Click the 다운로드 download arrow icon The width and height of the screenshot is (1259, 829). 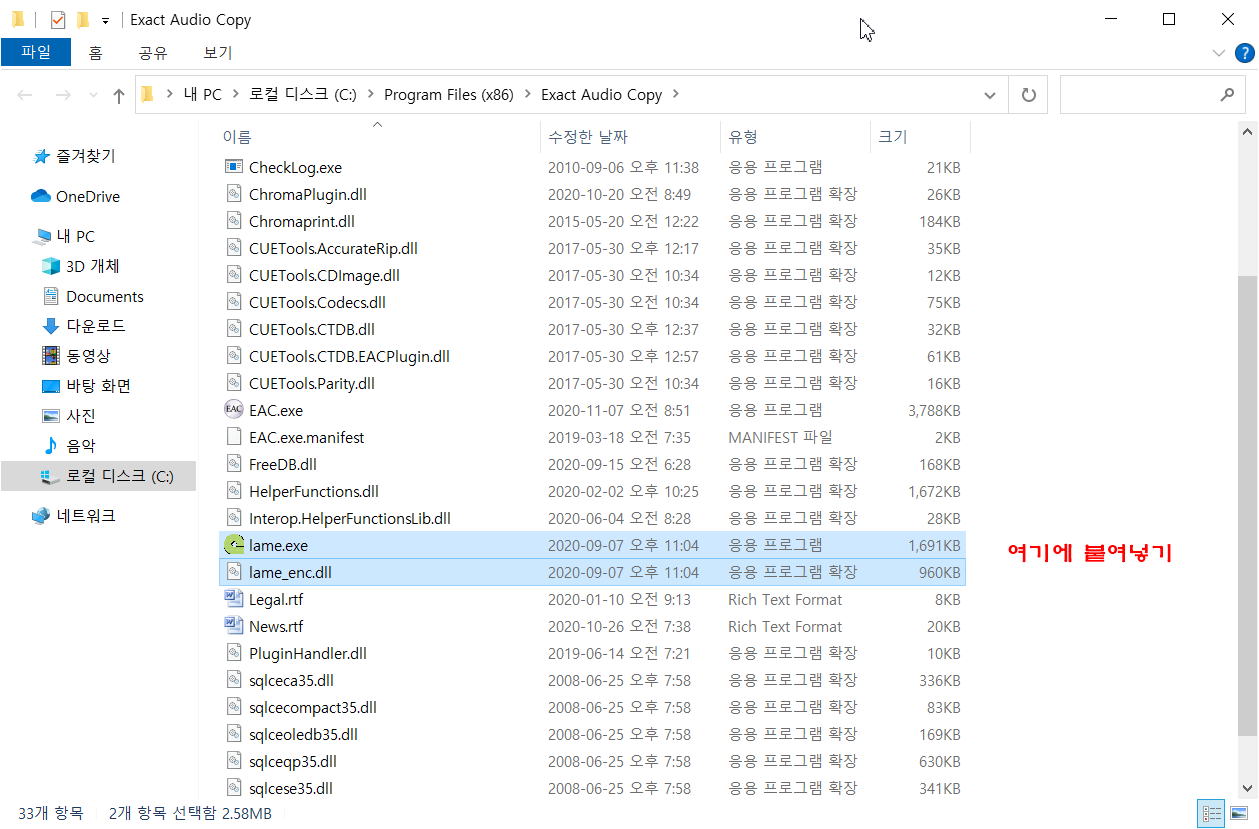coord(51,326)
